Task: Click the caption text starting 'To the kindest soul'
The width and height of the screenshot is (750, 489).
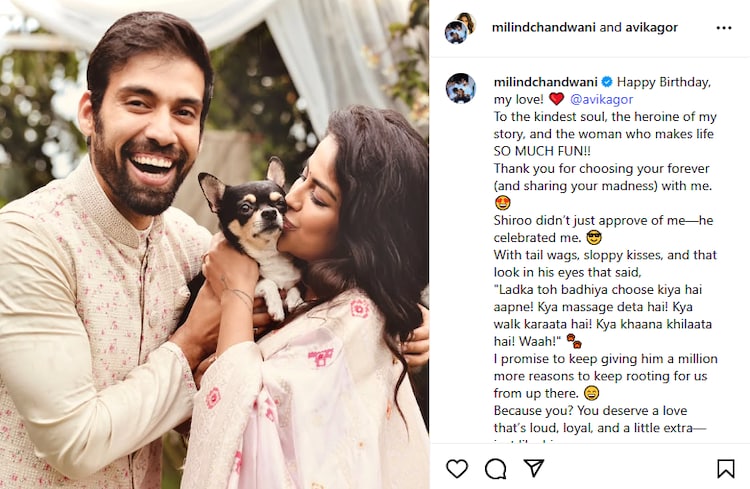Action: click(x=605, y=134)
